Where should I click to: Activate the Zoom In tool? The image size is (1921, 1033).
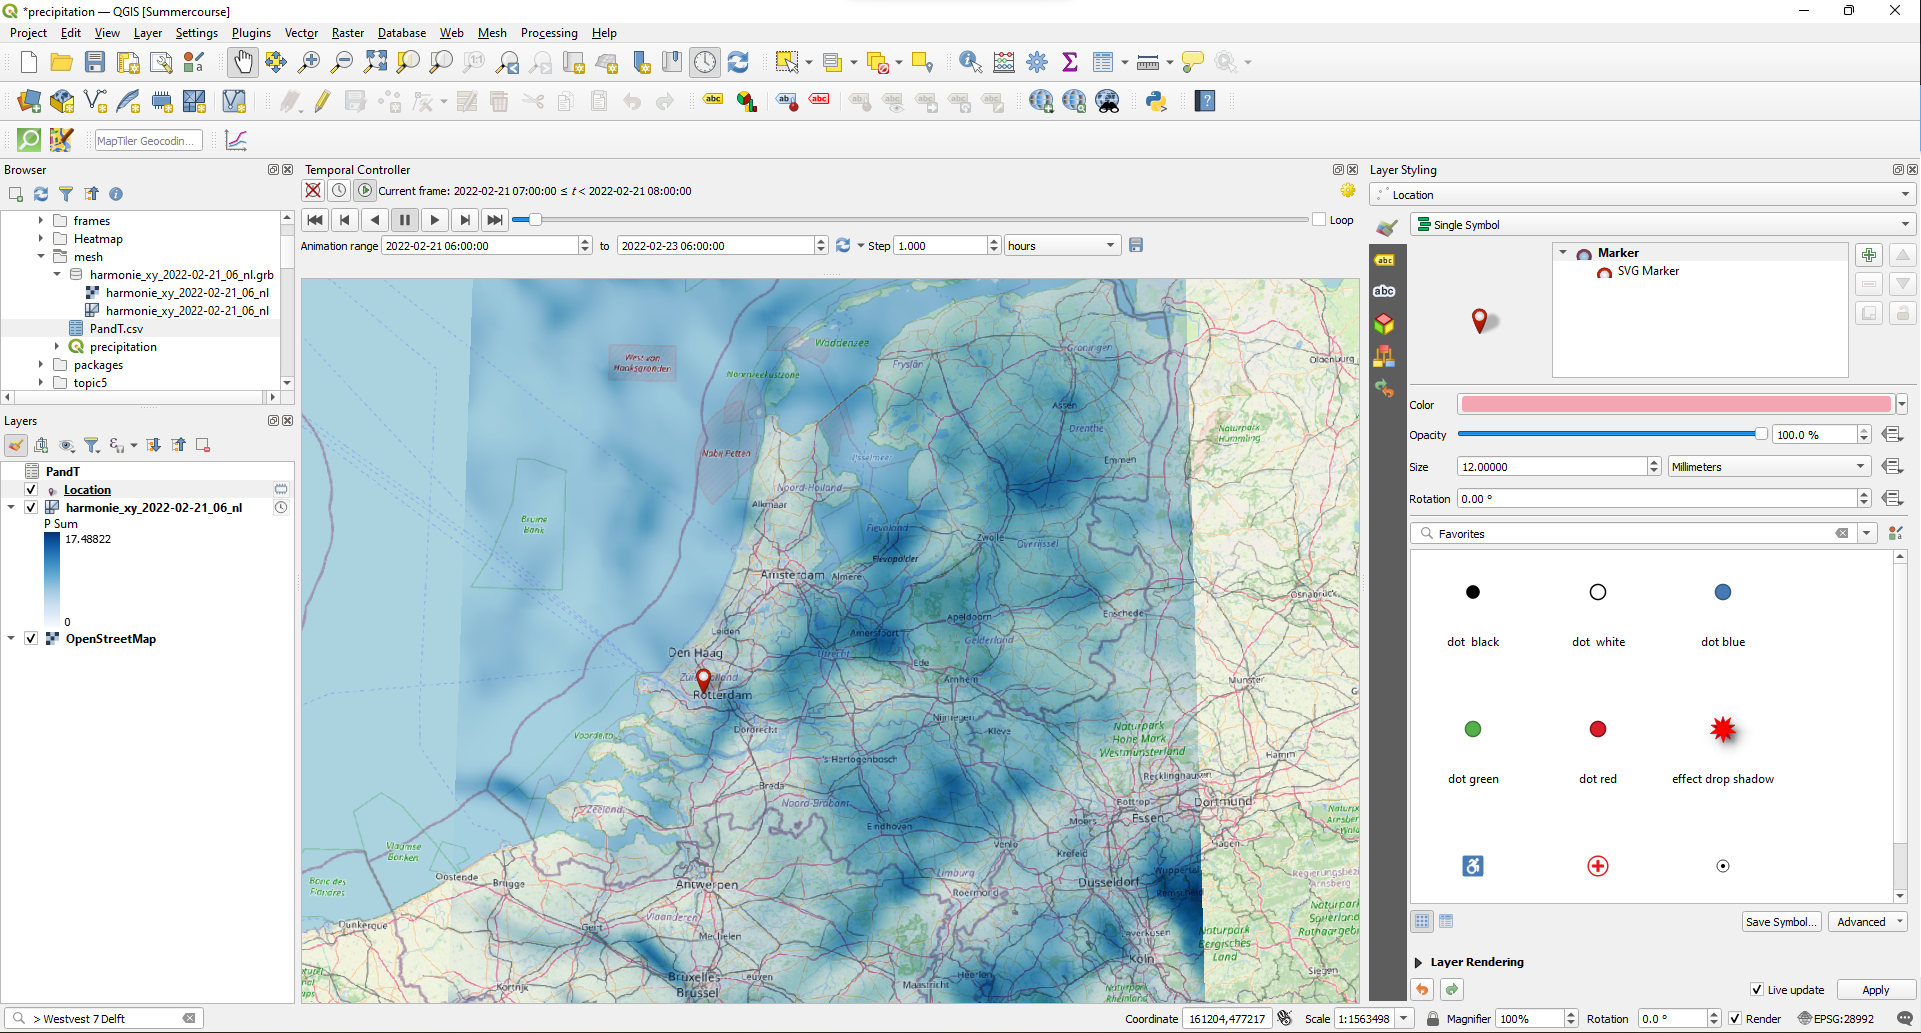309,61
